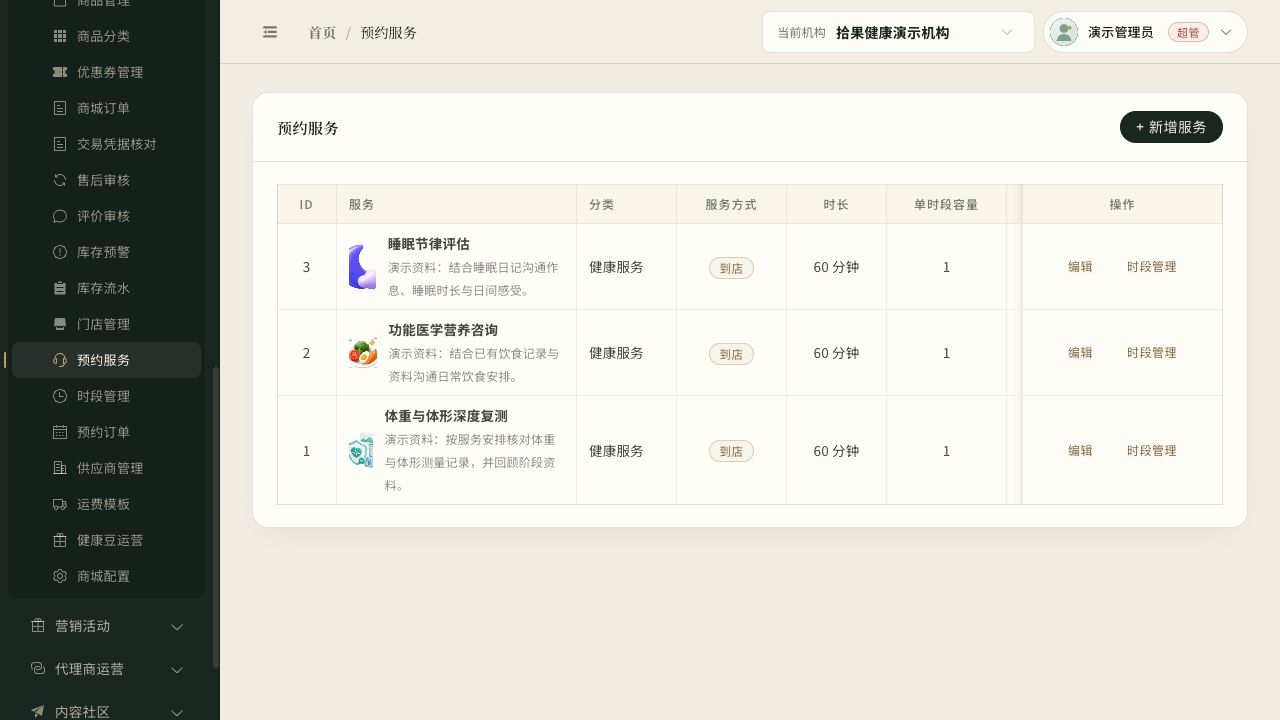Image resolution: width=1280 pixels, height=720 pixels.
Task: Click the 内容社区 paper plane icon
Action: point(38,712)
